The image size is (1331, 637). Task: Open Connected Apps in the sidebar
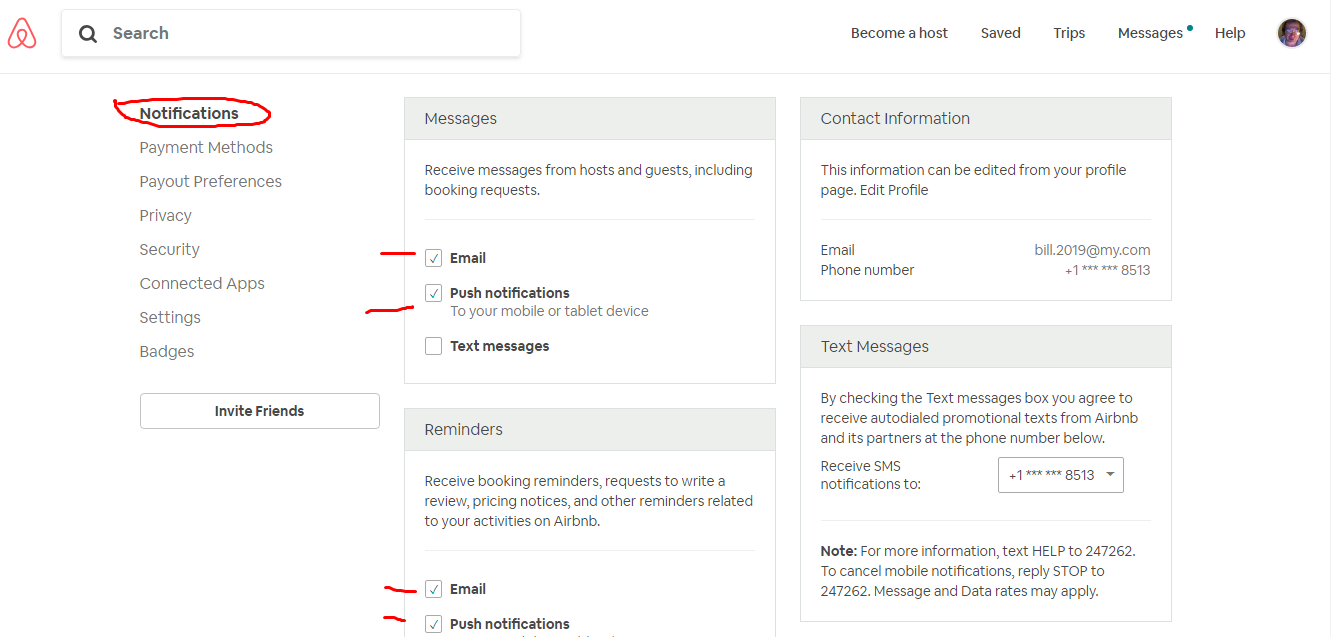(202, 284)
